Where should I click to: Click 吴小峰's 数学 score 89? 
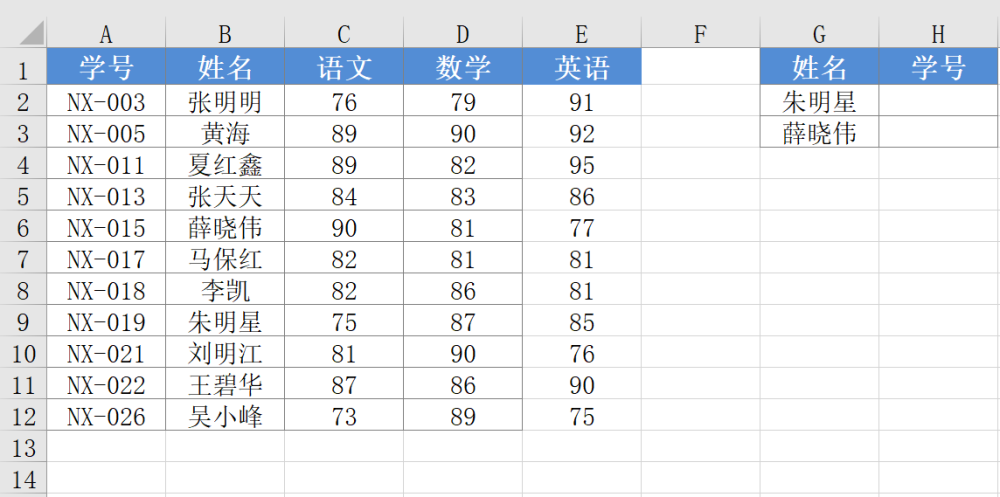pos(463,417)
